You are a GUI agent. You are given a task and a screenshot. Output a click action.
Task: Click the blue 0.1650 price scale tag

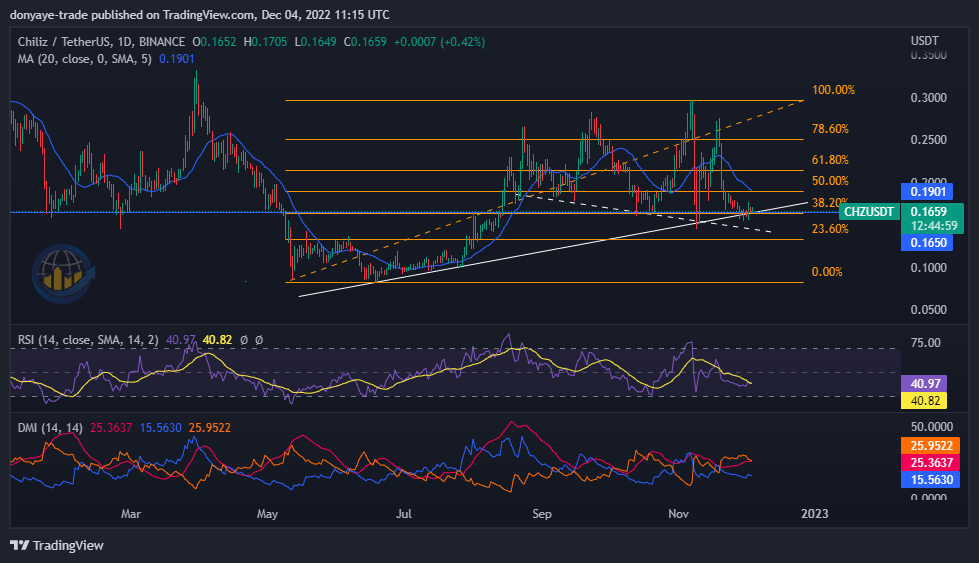927,243
